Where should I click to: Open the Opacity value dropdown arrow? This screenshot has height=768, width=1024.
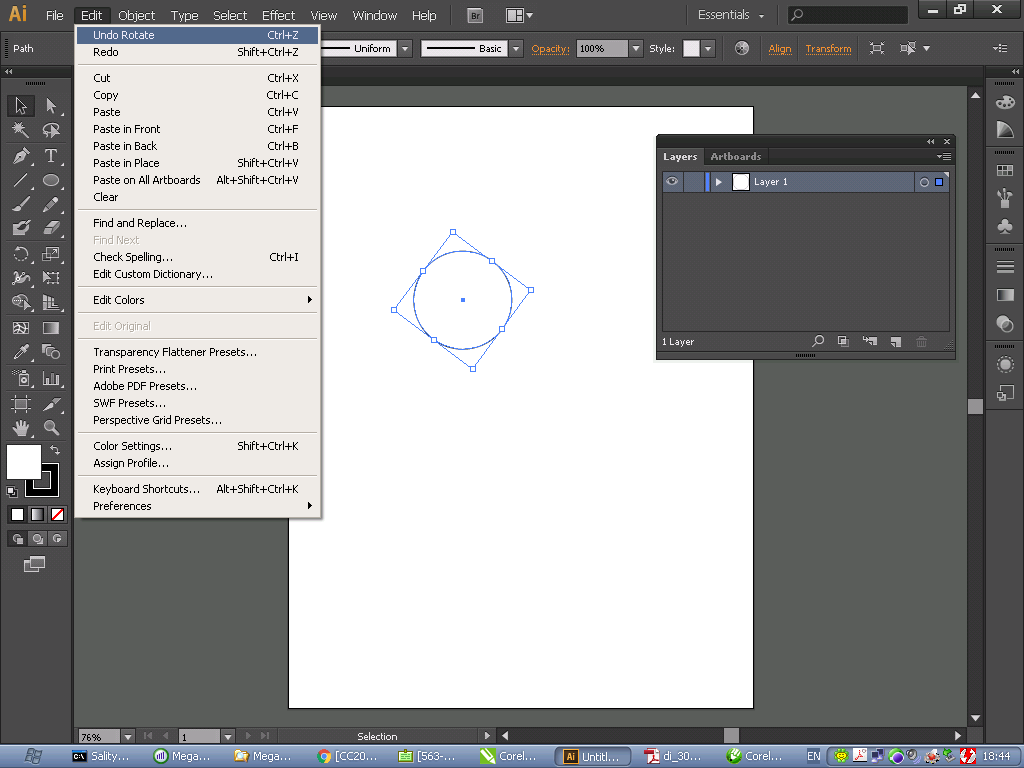click(x=635, y=48)
